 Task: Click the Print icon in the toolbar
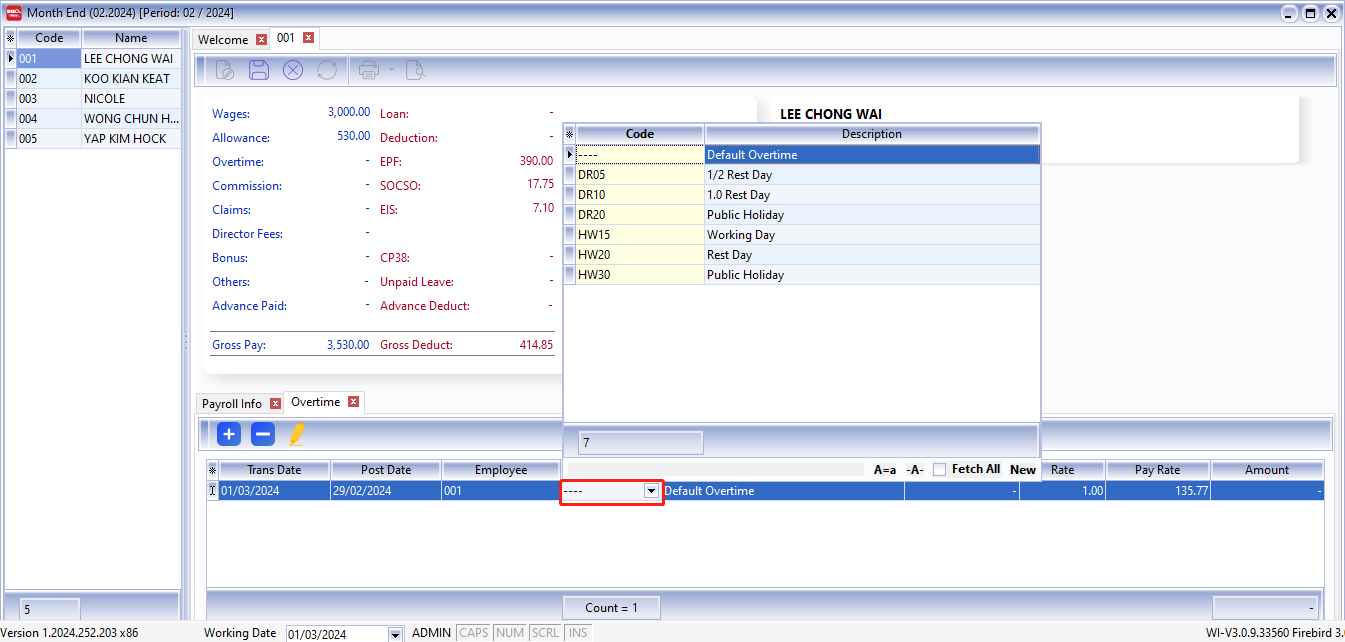[369, 70]
